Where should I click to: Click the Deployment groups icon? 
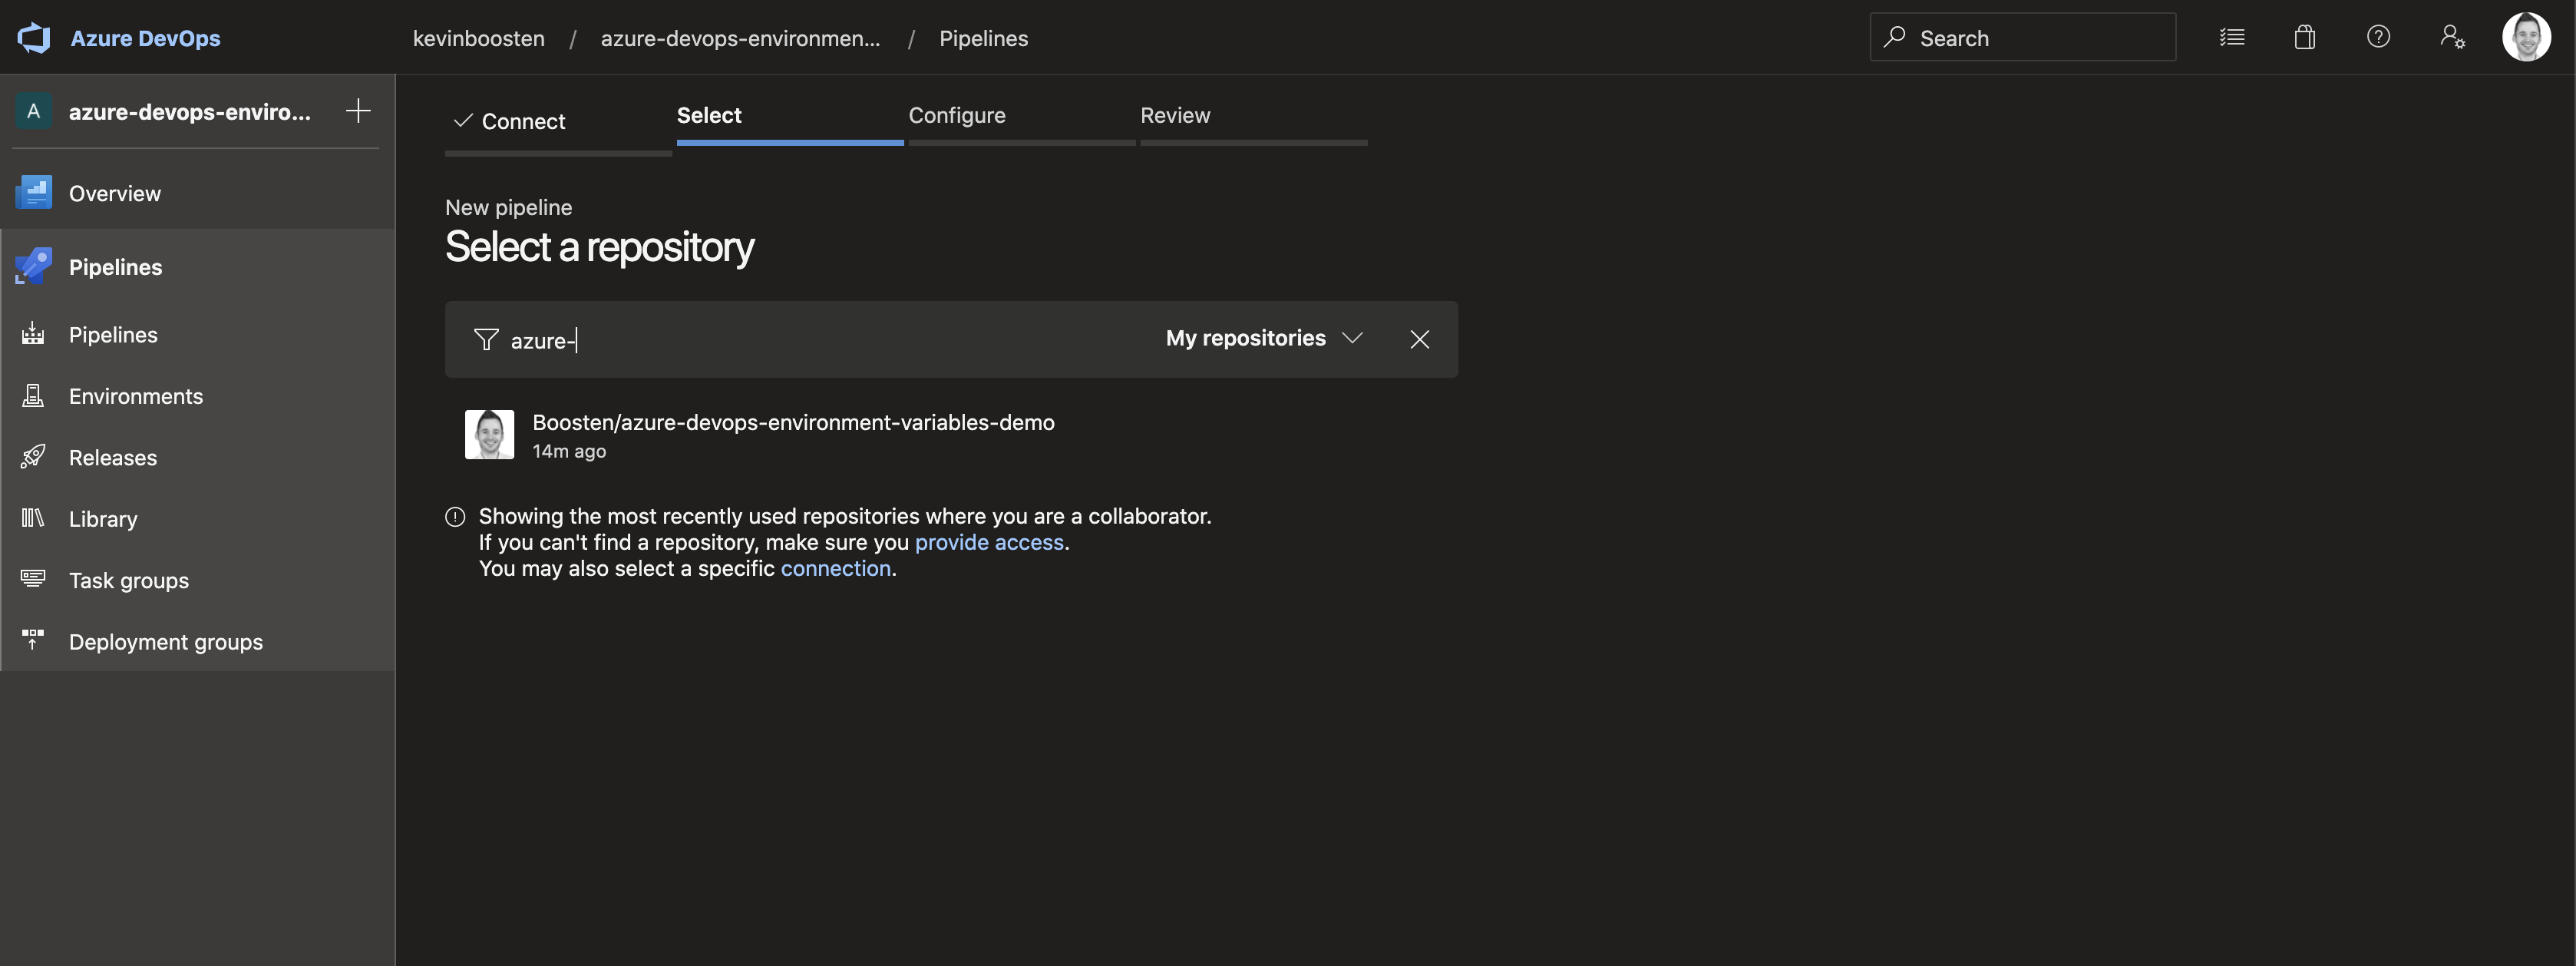(x=33, y=640)
